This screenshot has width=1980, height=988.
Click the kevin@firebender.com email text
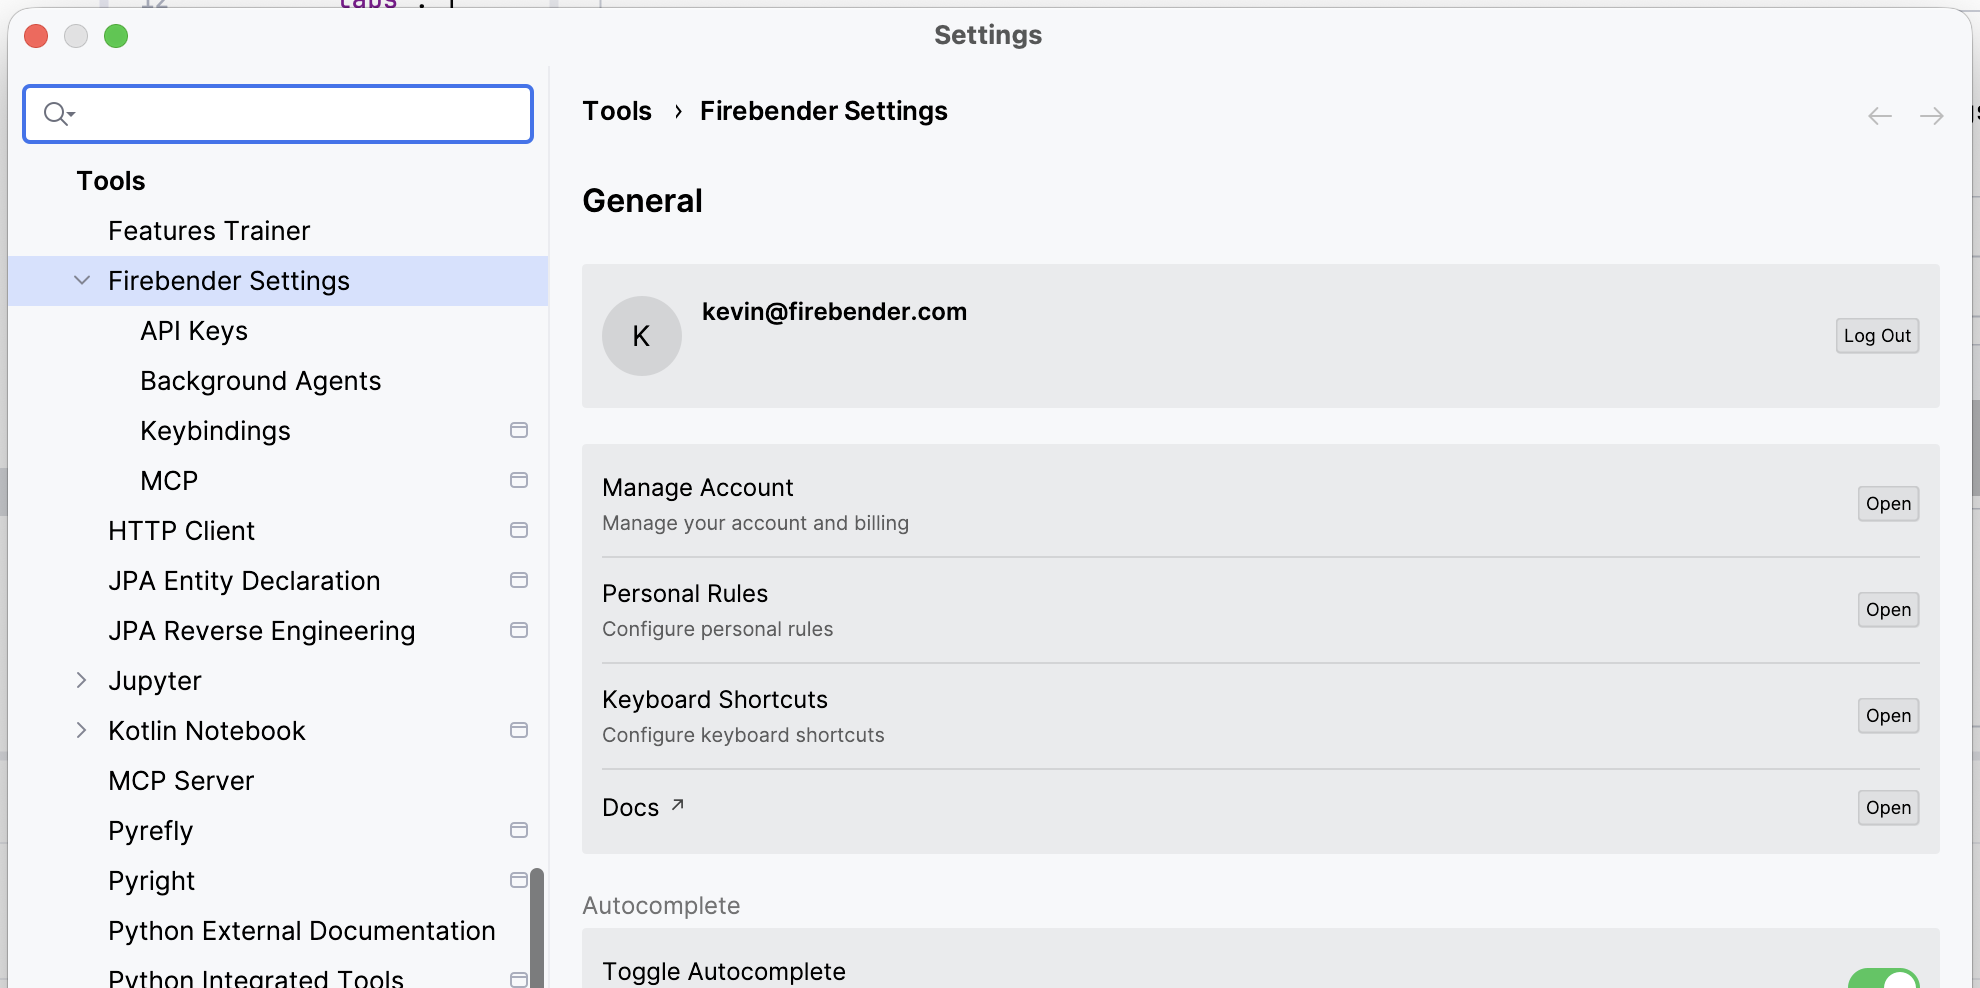click(834, 312)
